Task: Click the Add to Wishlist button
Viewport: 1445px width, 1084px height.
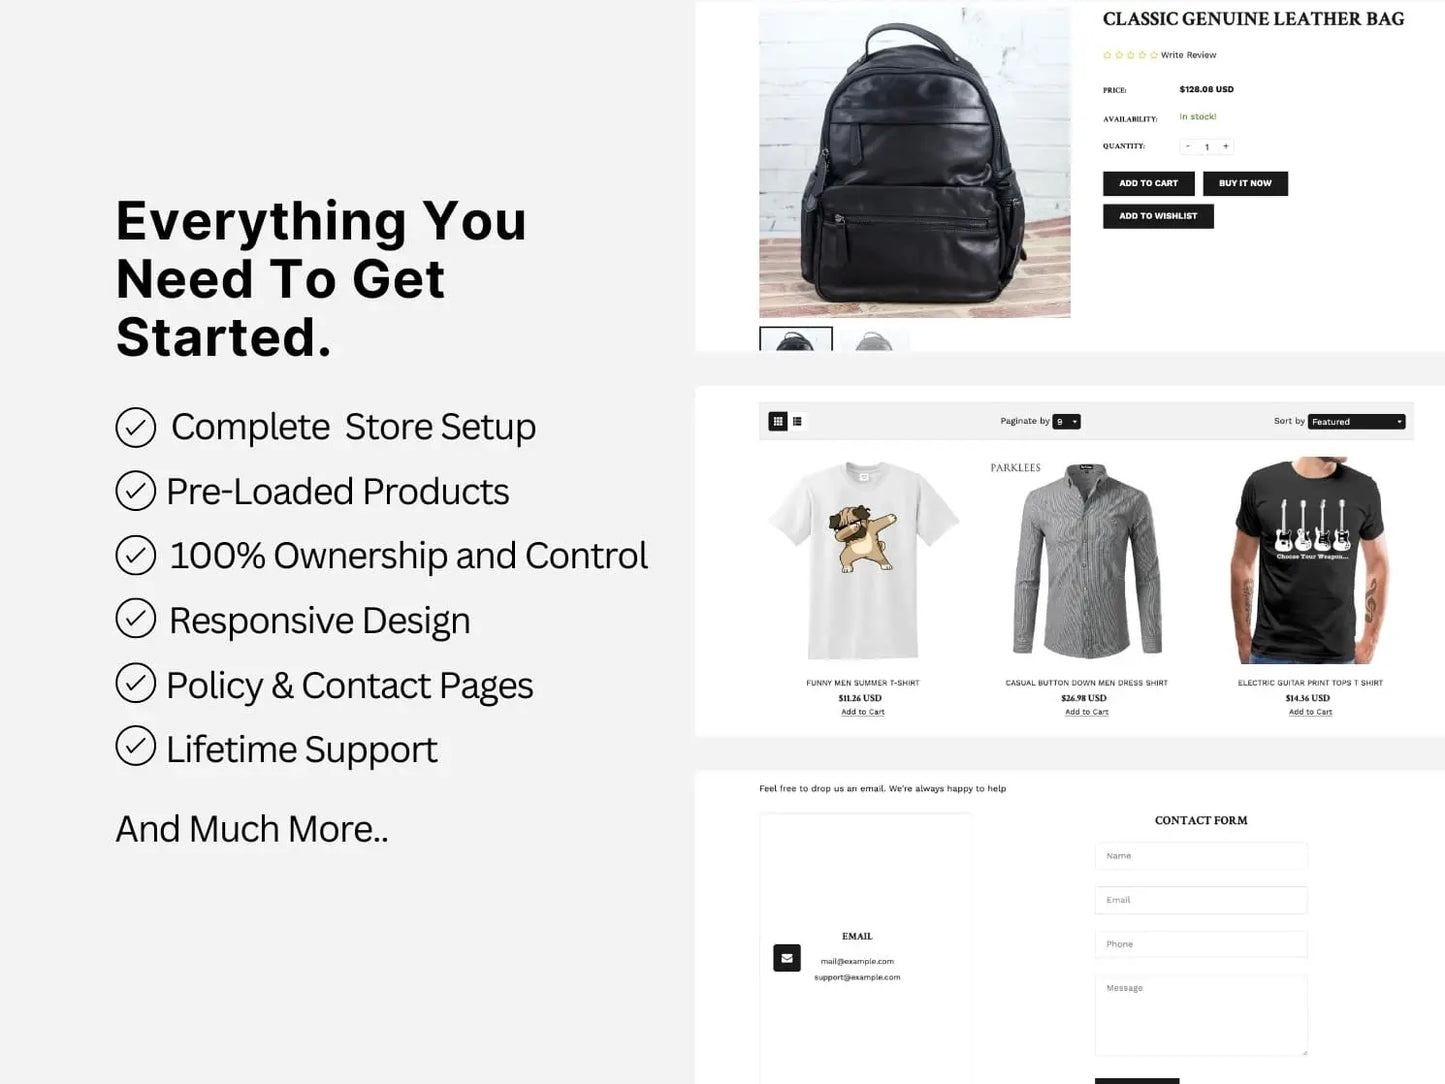Action: click(1158, 216)
